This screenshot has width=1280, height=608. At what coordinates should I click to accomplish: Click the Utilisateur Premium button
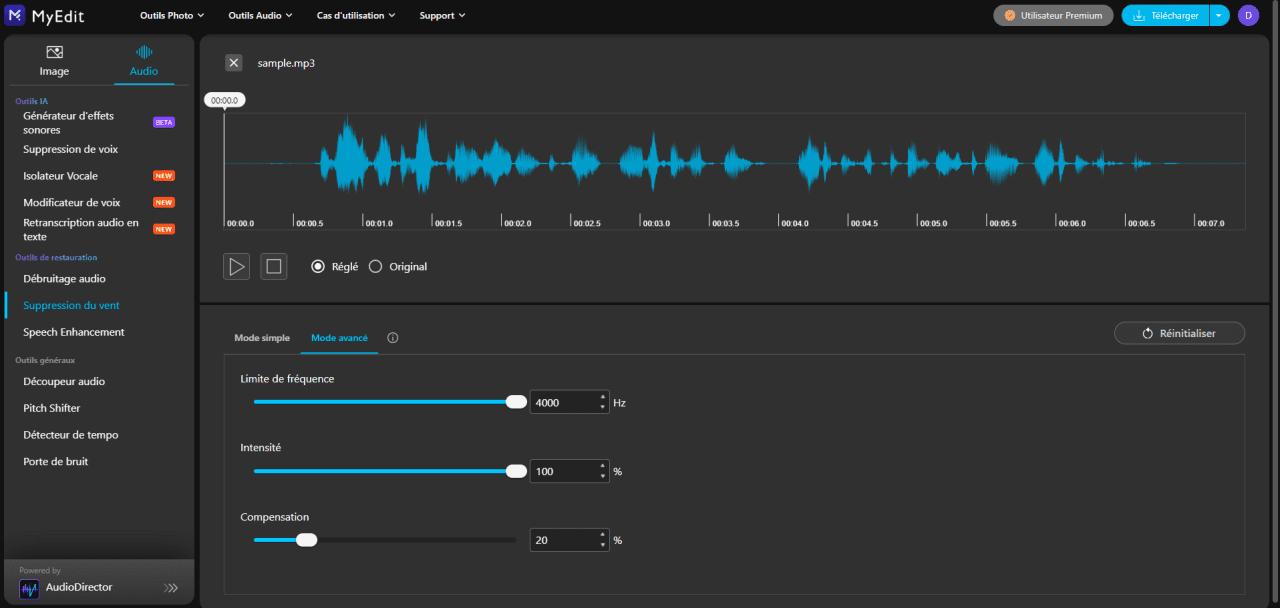[x=1053, y=16]
